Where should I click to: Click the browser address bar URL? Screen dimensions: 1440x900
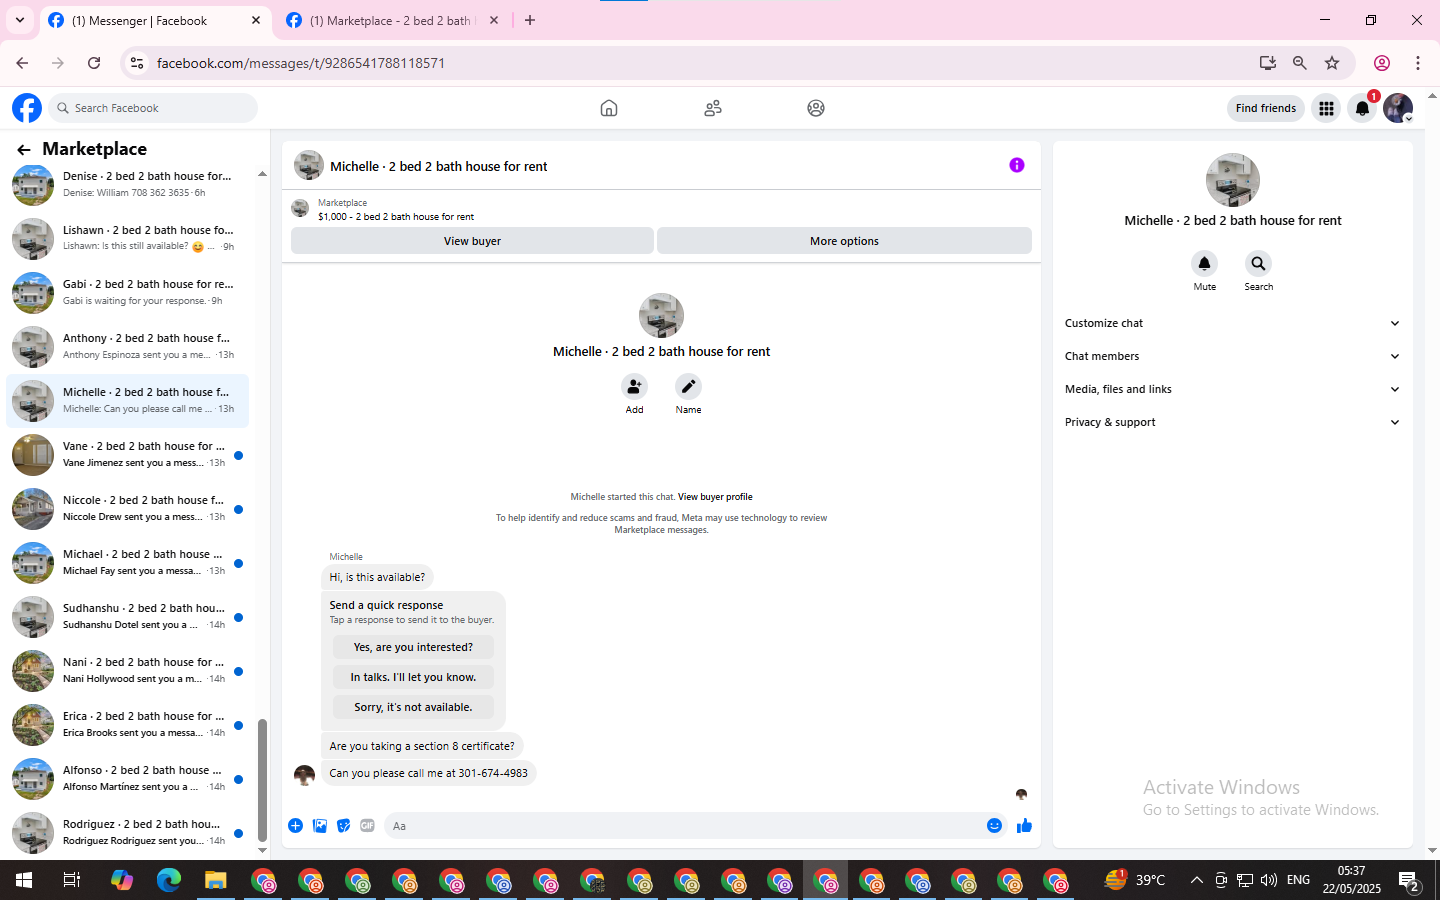[301, 63]
